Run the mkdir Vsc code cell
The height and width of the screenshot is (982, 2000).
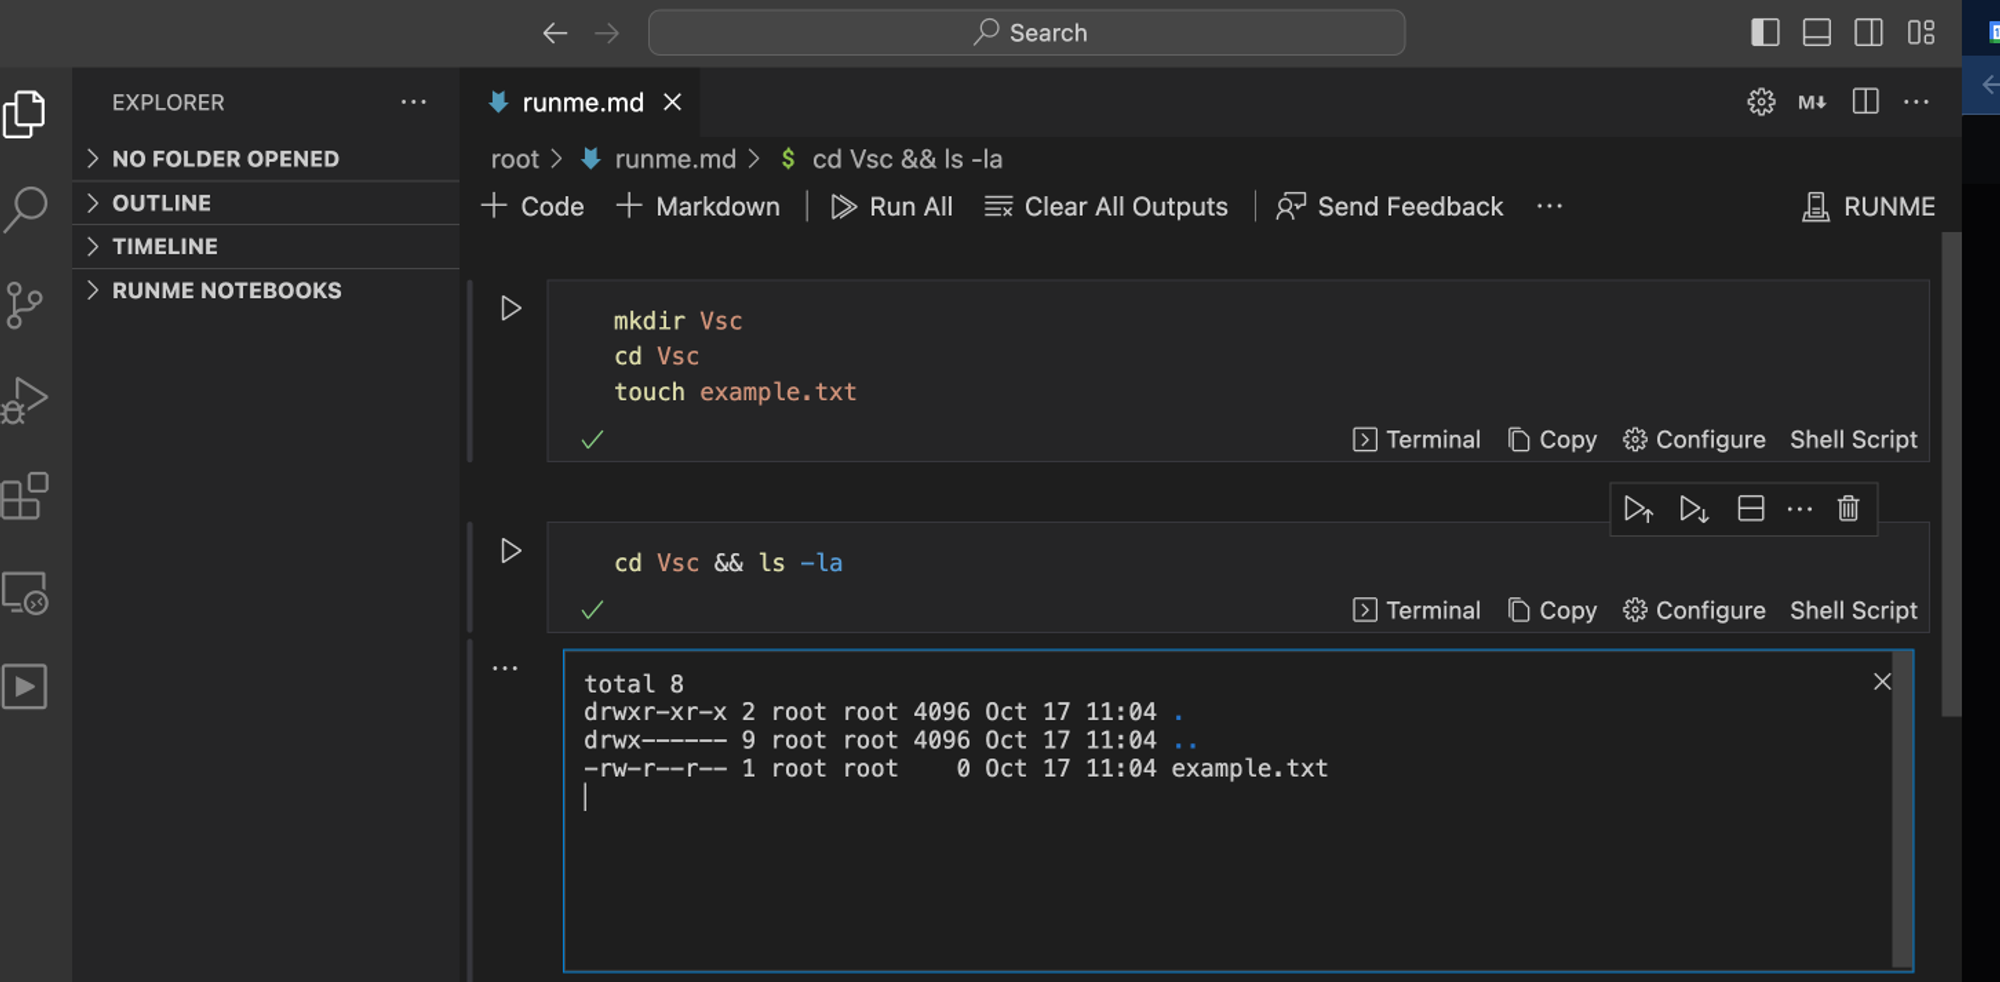tap(511, 308)
